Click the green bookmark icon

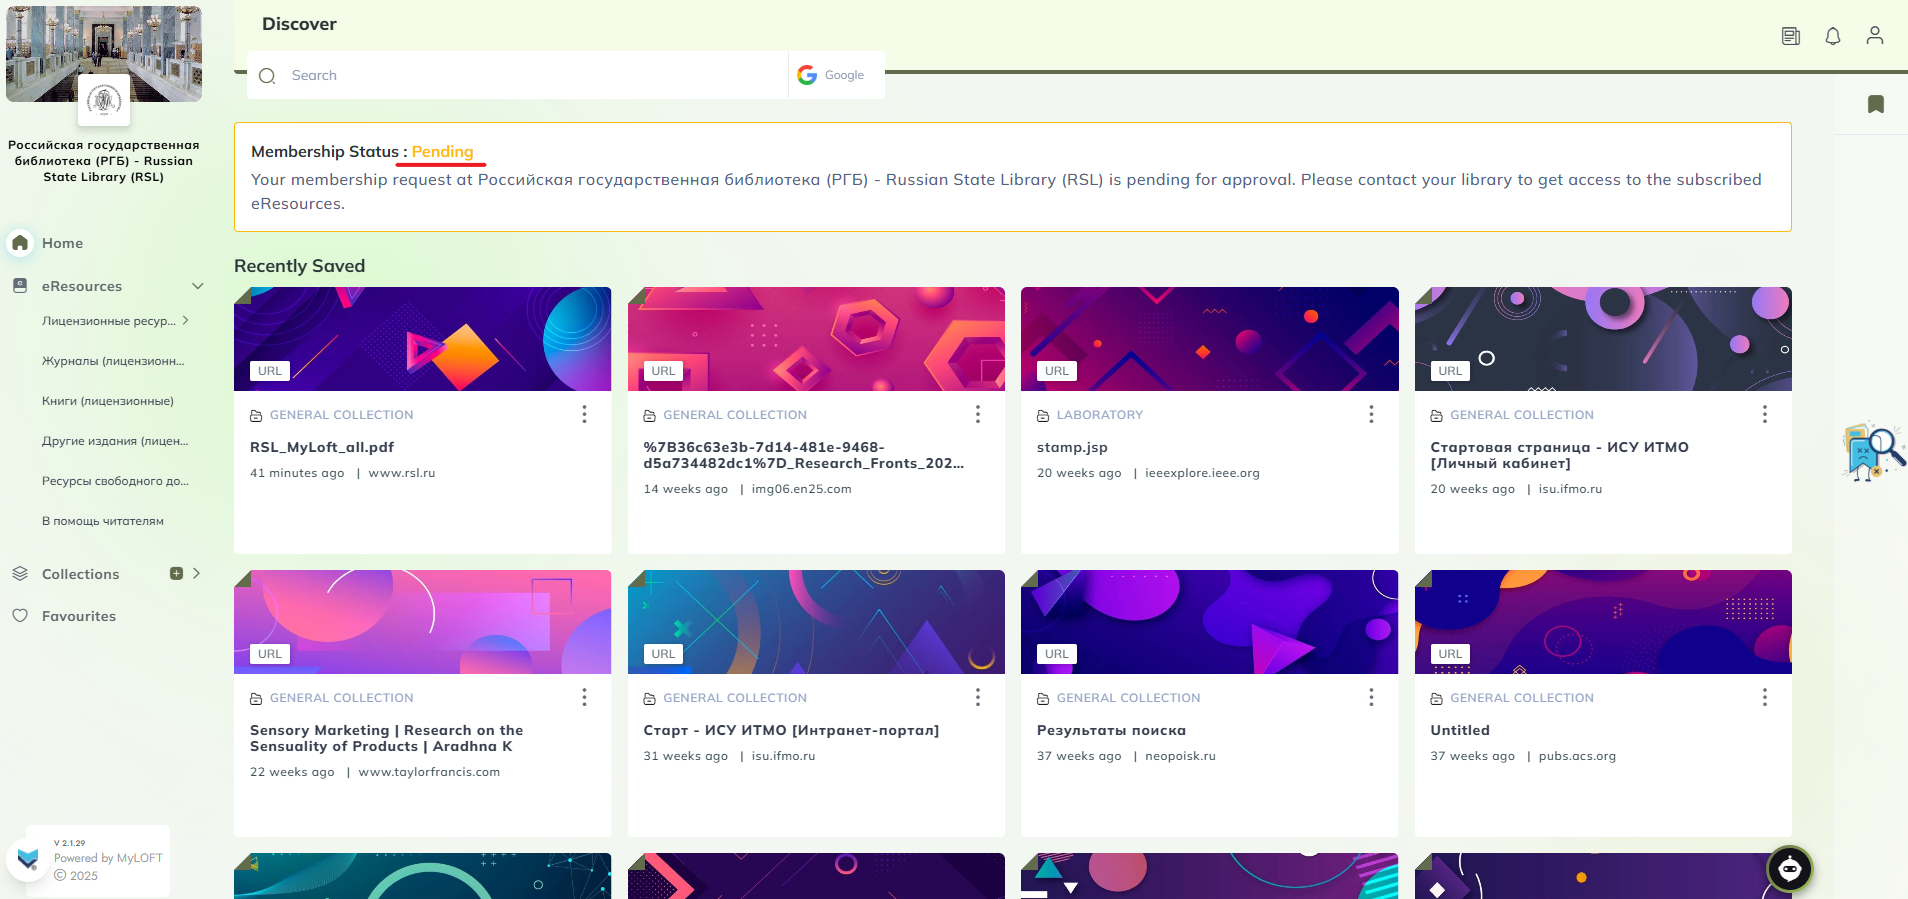(x=1876, y=104)
